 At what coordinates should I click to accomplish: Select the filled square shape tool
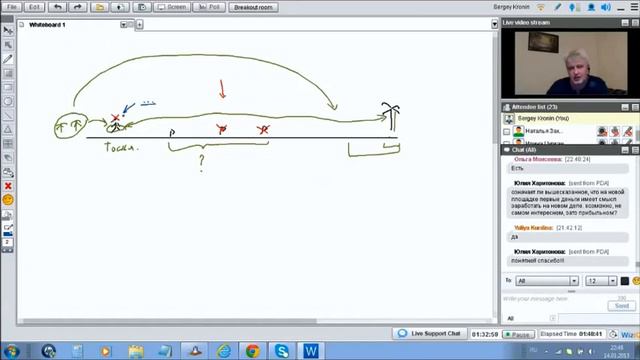pyautogui.click(x=8, y=73)
